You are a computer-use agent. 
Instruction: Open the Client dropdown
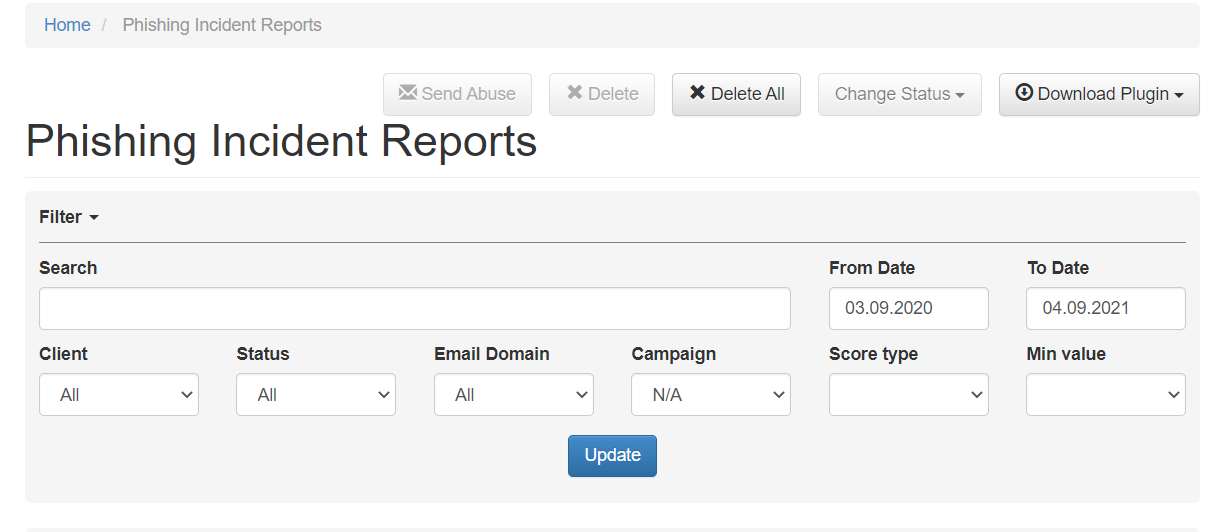pyautogui.click(x=119, y=395)
